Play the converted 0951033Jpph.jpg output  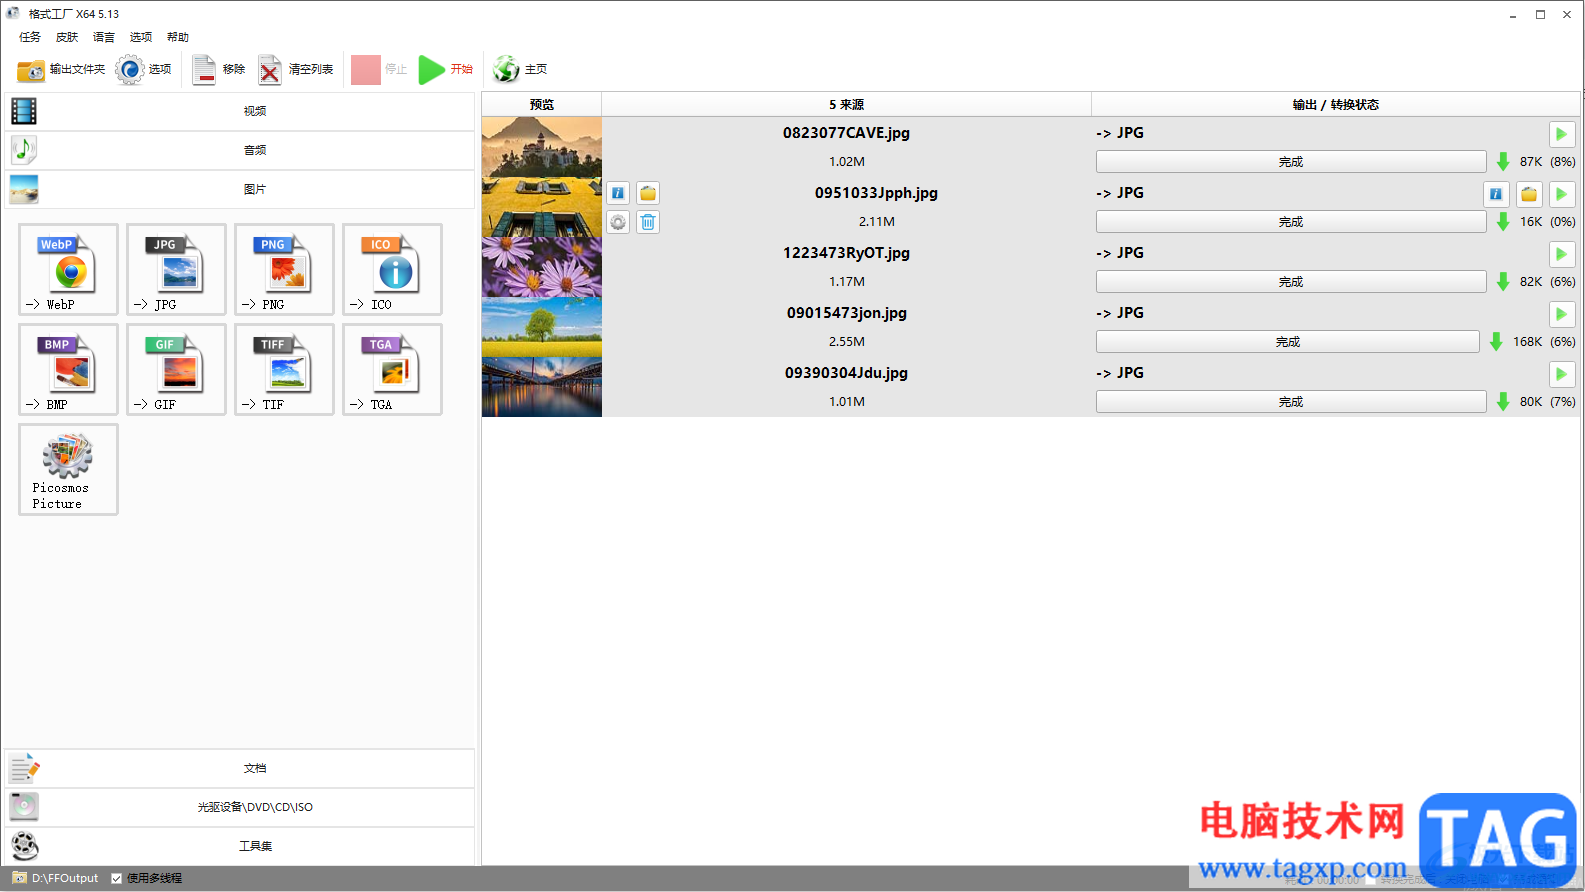coord(1561,194)
